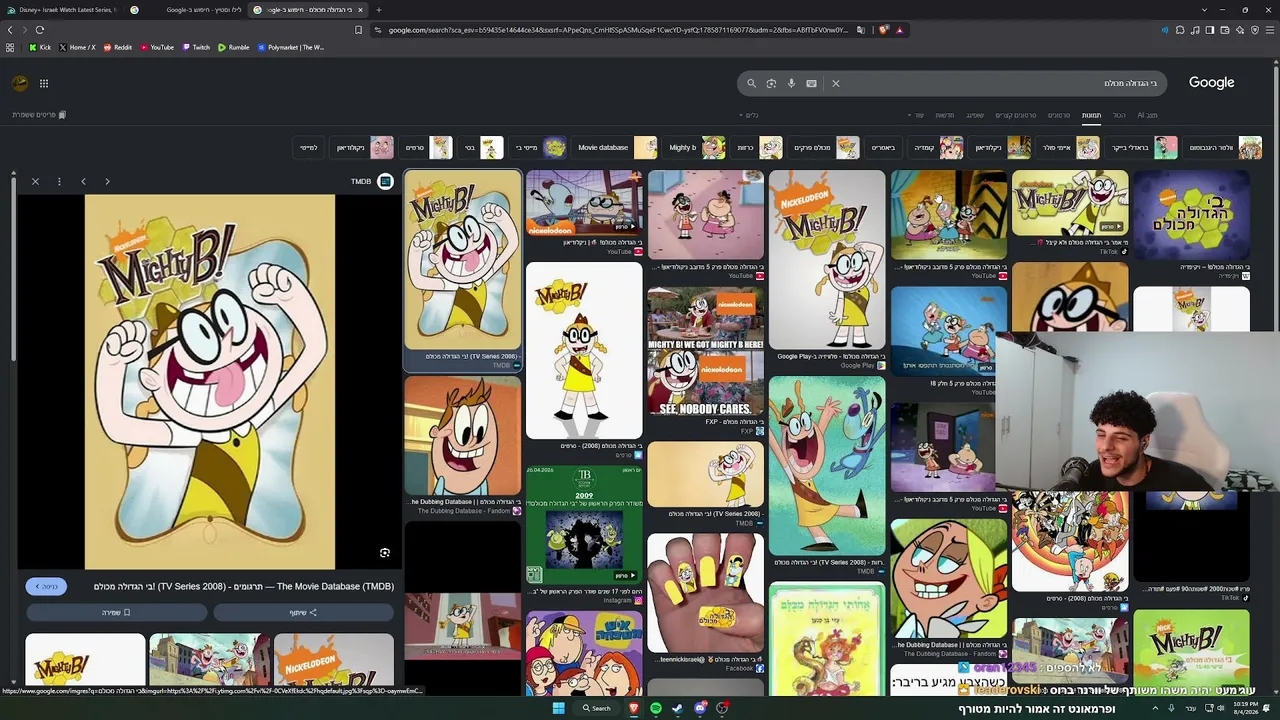Open the Google account avatar
The image size is (1280, 720).
coord(20,83)
